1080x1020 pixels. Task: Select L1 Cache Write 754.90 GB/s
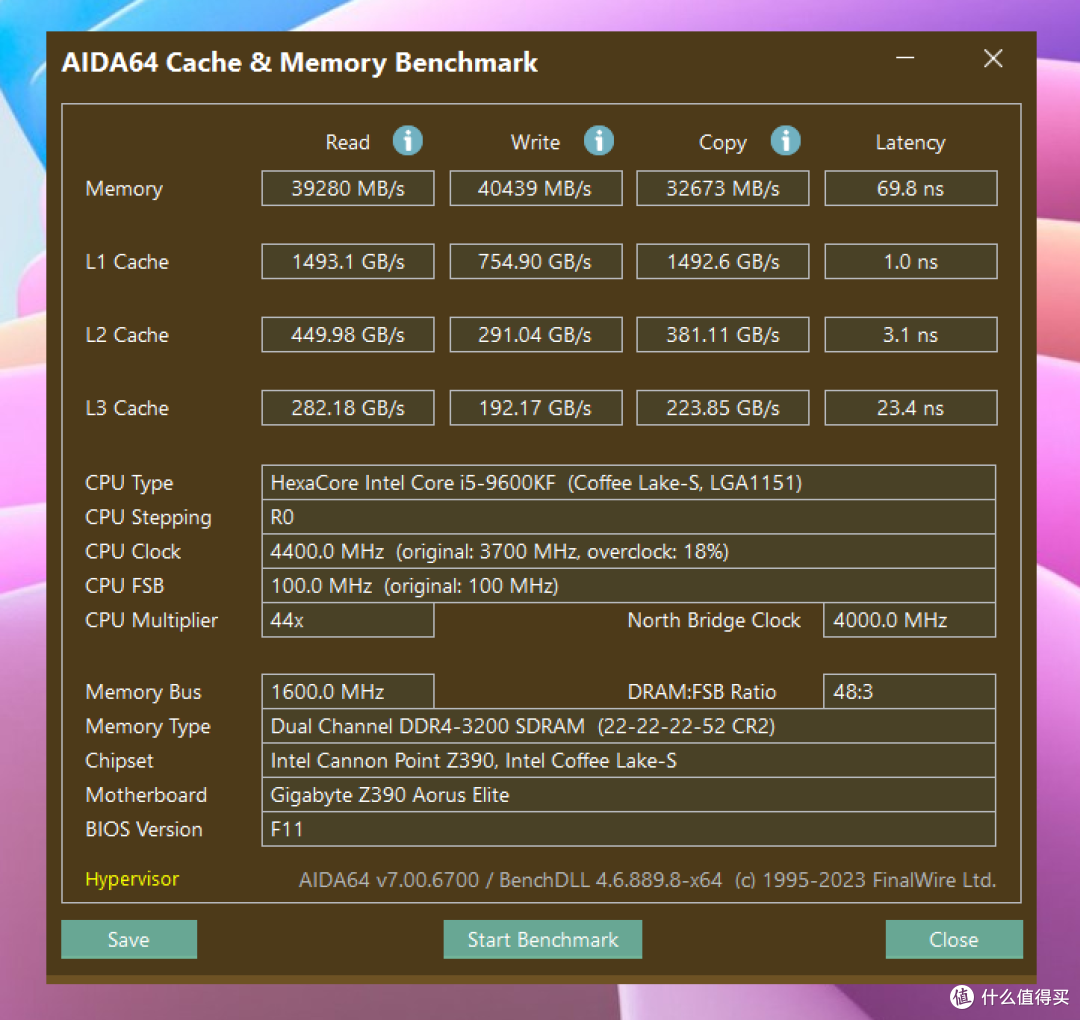[536, 261]
